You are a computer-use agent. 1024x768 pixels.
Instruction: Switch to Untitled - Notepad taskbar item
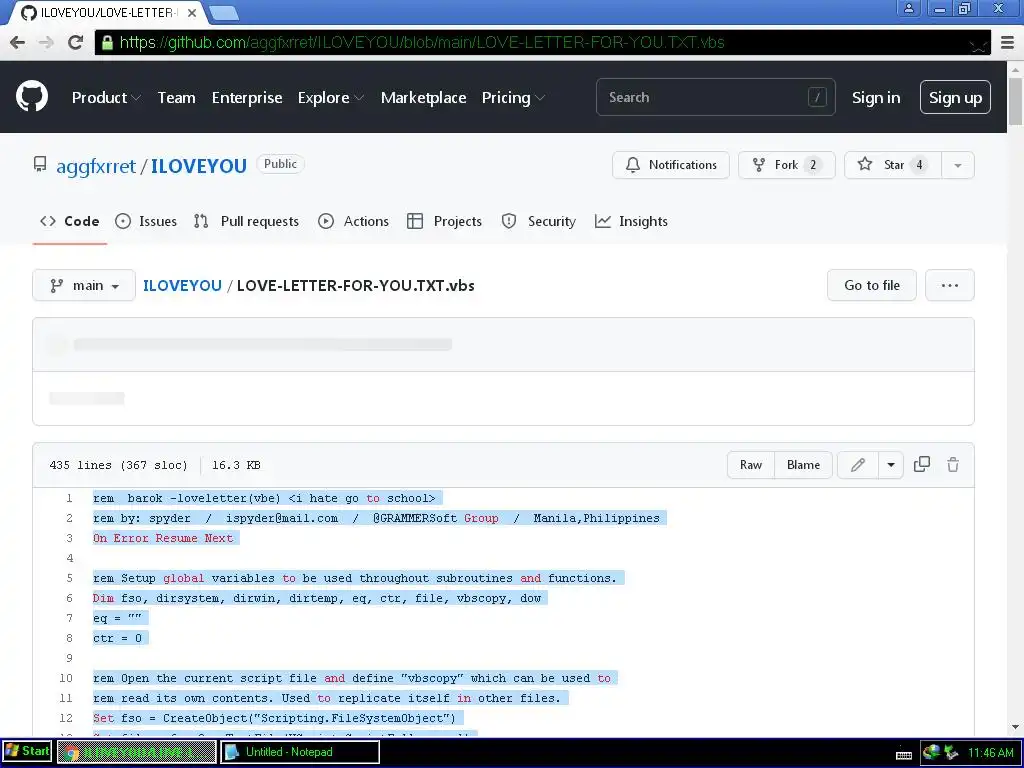point(299,752)
